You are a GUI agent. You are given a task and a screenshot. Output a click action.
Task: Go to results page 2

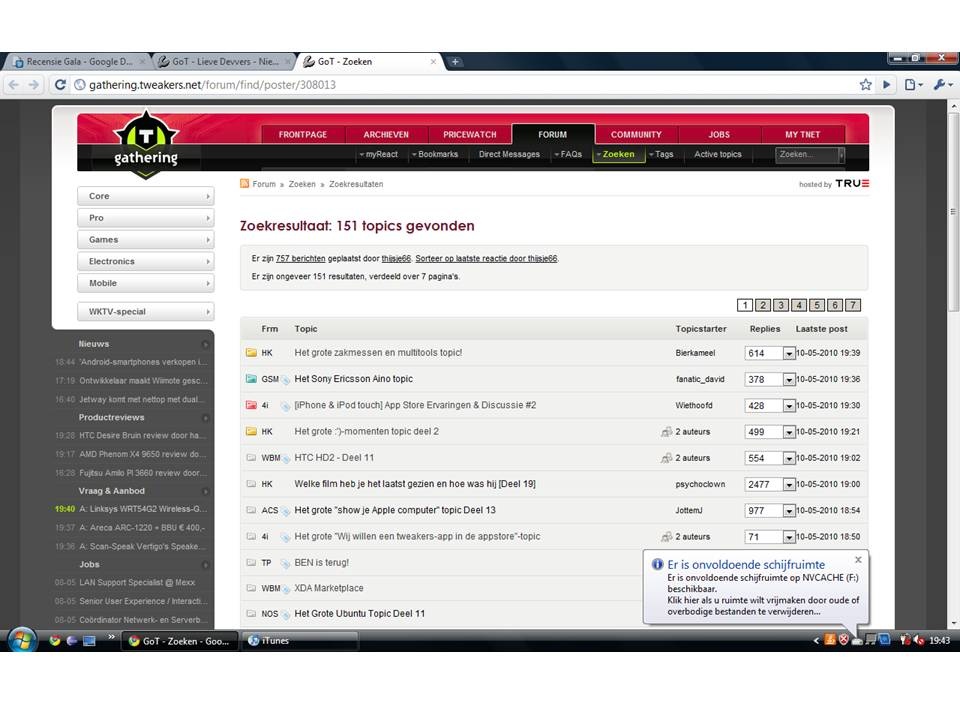coord(763,305)
